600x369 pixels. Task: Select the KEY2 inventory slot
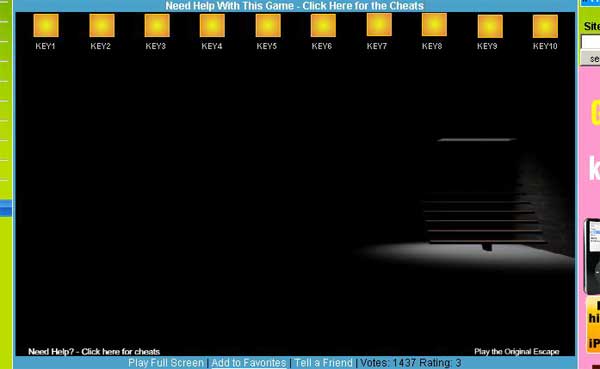click(102, 25)
